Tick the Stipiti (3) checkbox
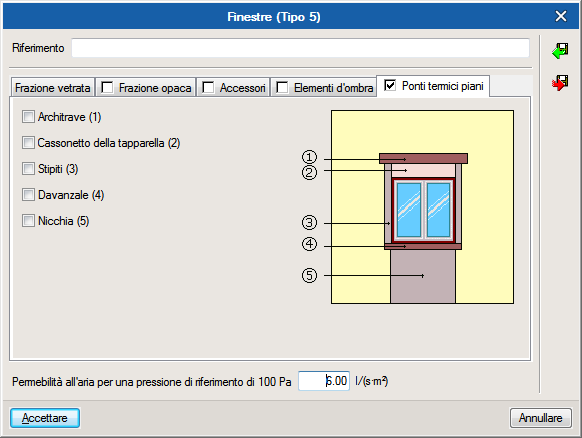Image resolution: width=582 pixels, height=438 pixels. tap(28, 169)
